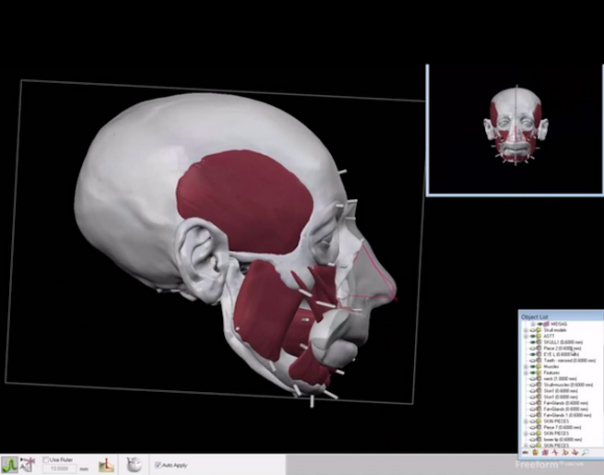Toggle MIDSAG visibility eye icon
Screen dimensions: 604x475
[540, 324]
